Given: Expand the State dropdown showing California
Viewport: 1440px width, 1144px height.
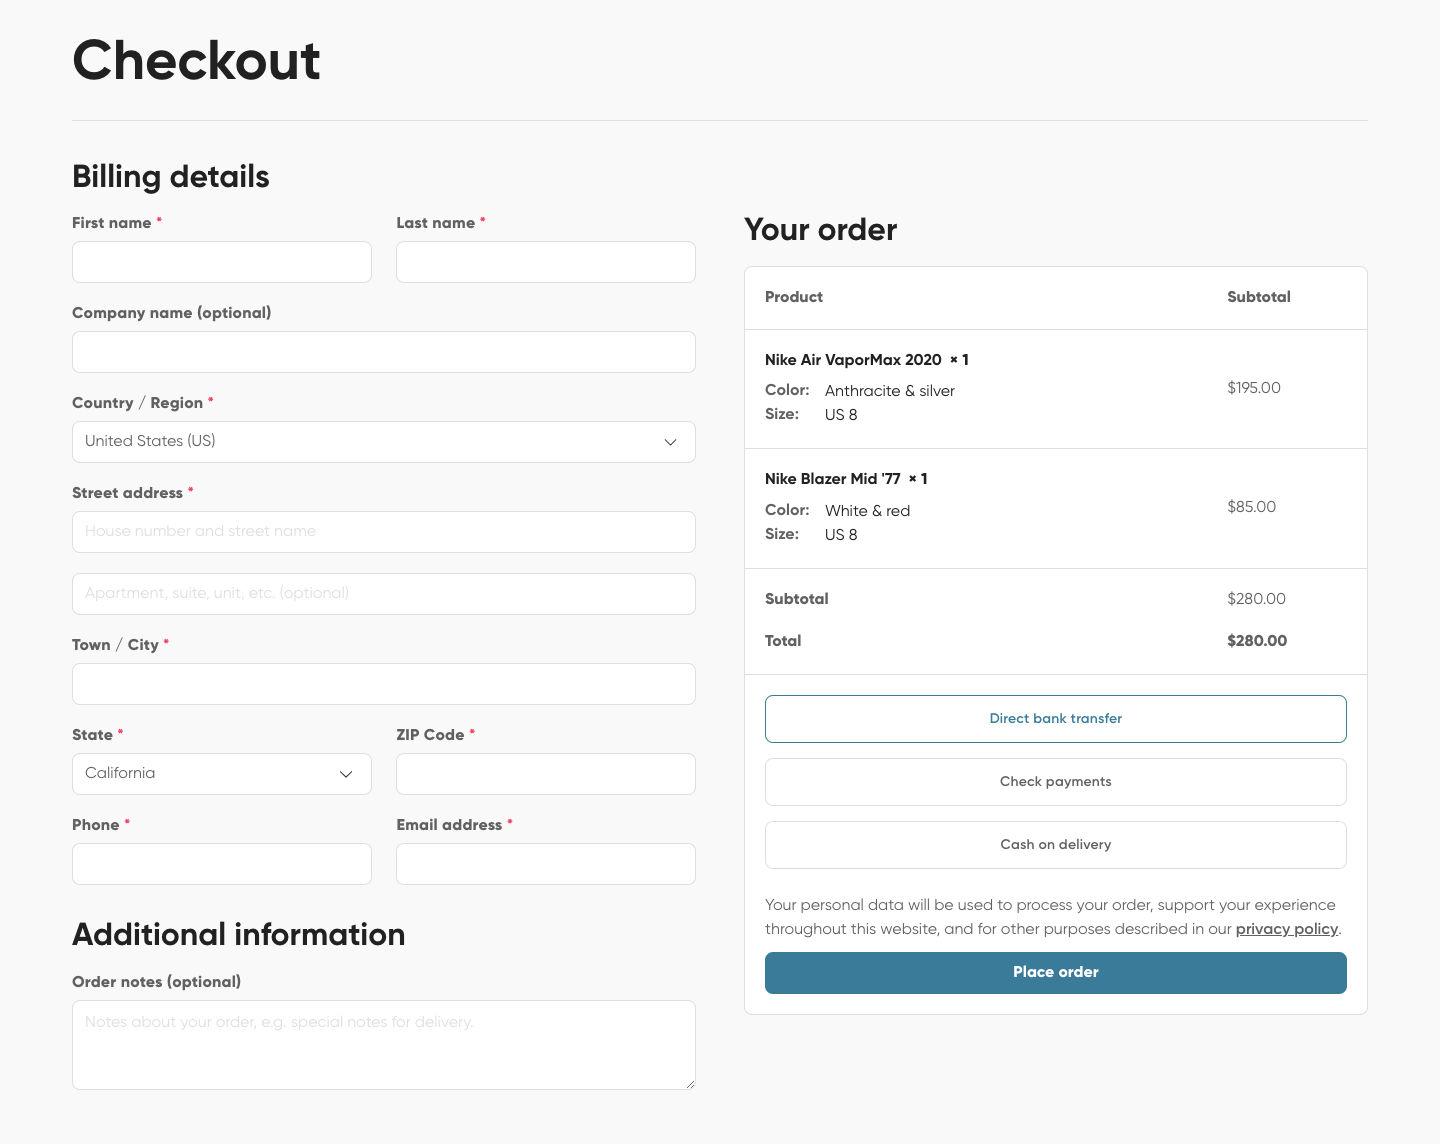Looking at the screenshot, I should 221,774.
